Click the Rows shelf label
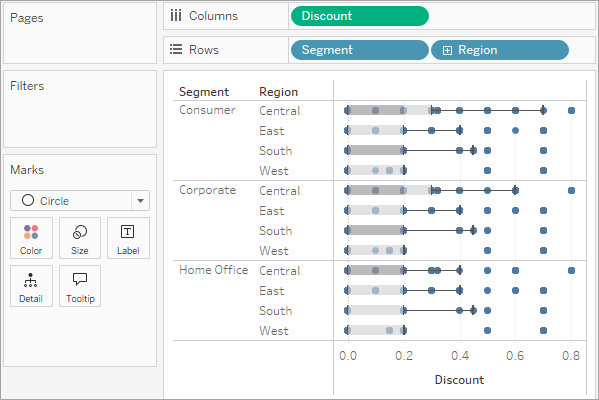 (x=204, y=50)
